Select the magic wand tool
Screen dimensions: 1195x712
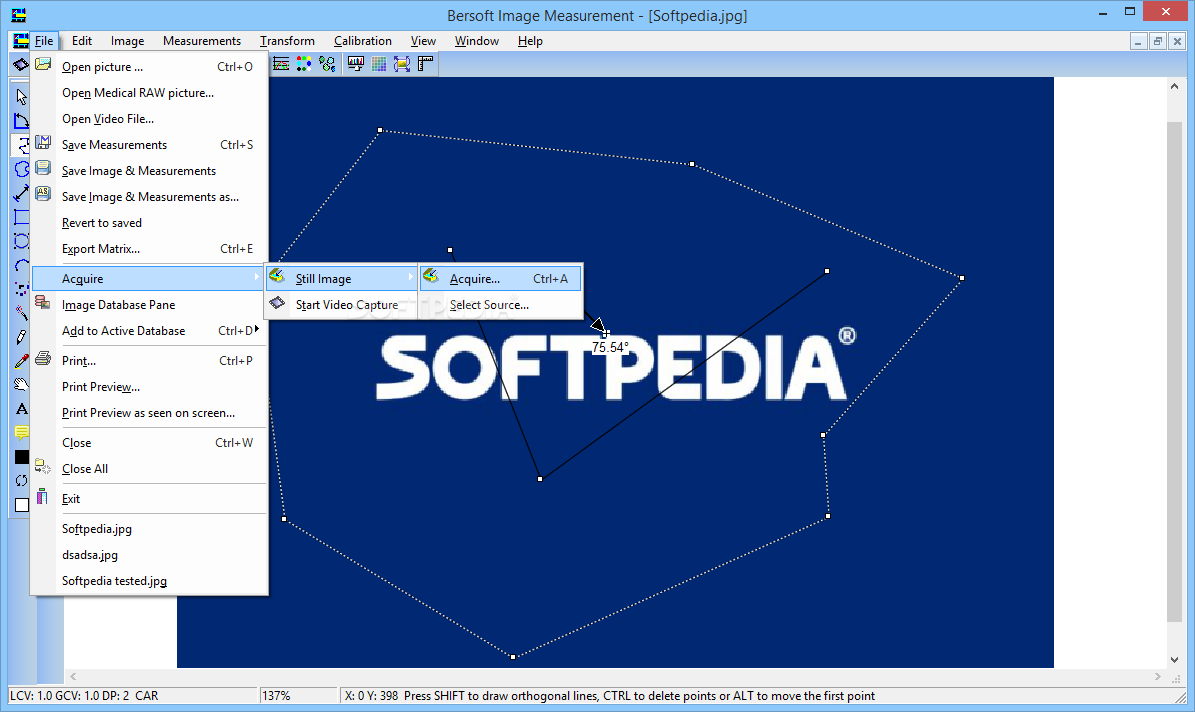(x=21, y=313)
